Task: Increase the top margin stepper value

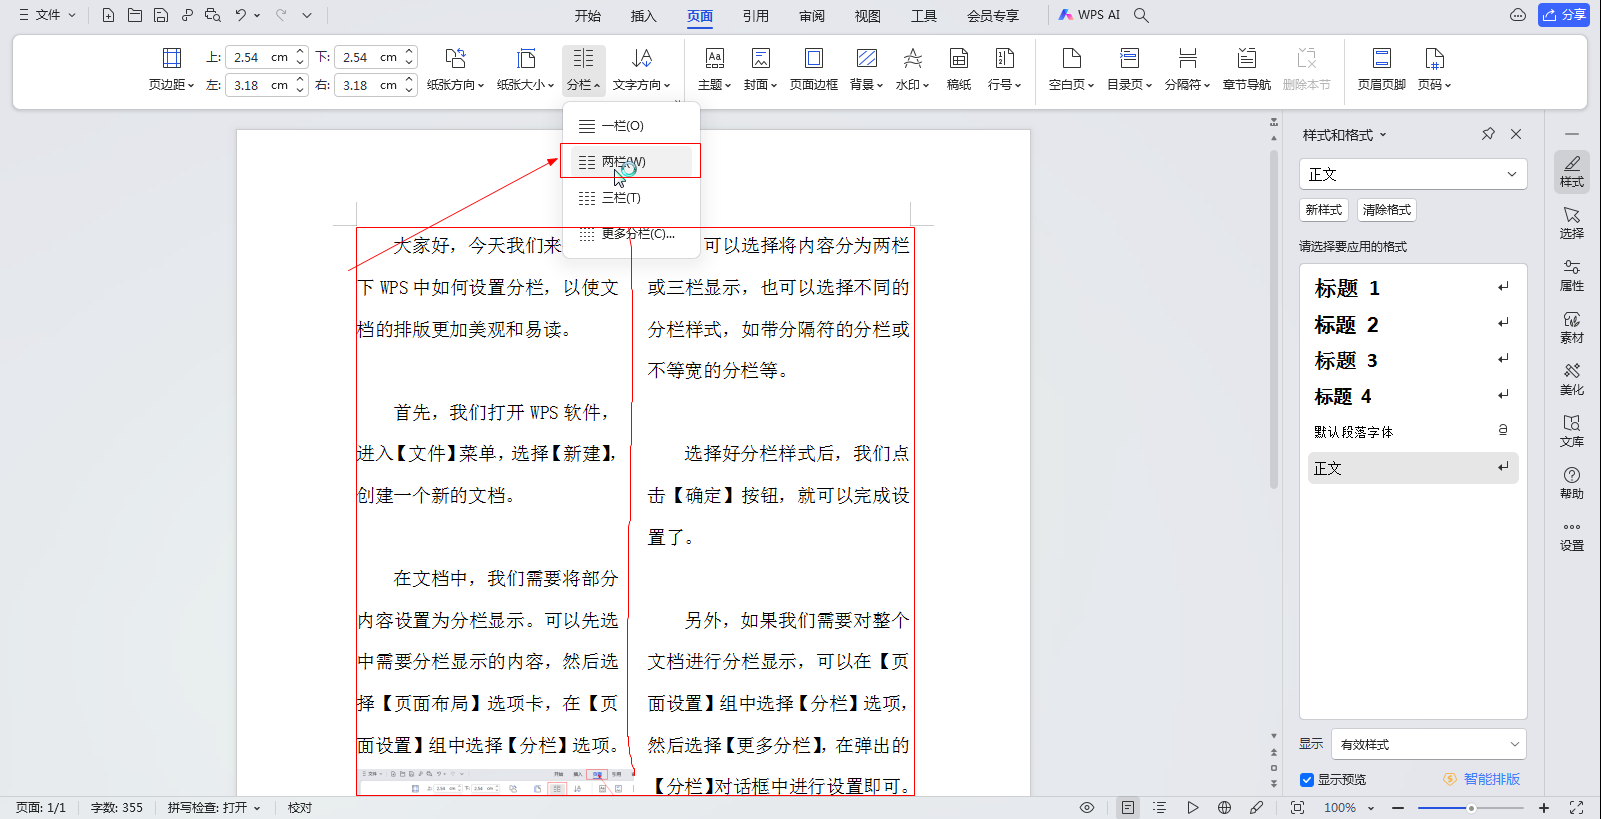Action: pyautogui.click(x=300, y=52)
